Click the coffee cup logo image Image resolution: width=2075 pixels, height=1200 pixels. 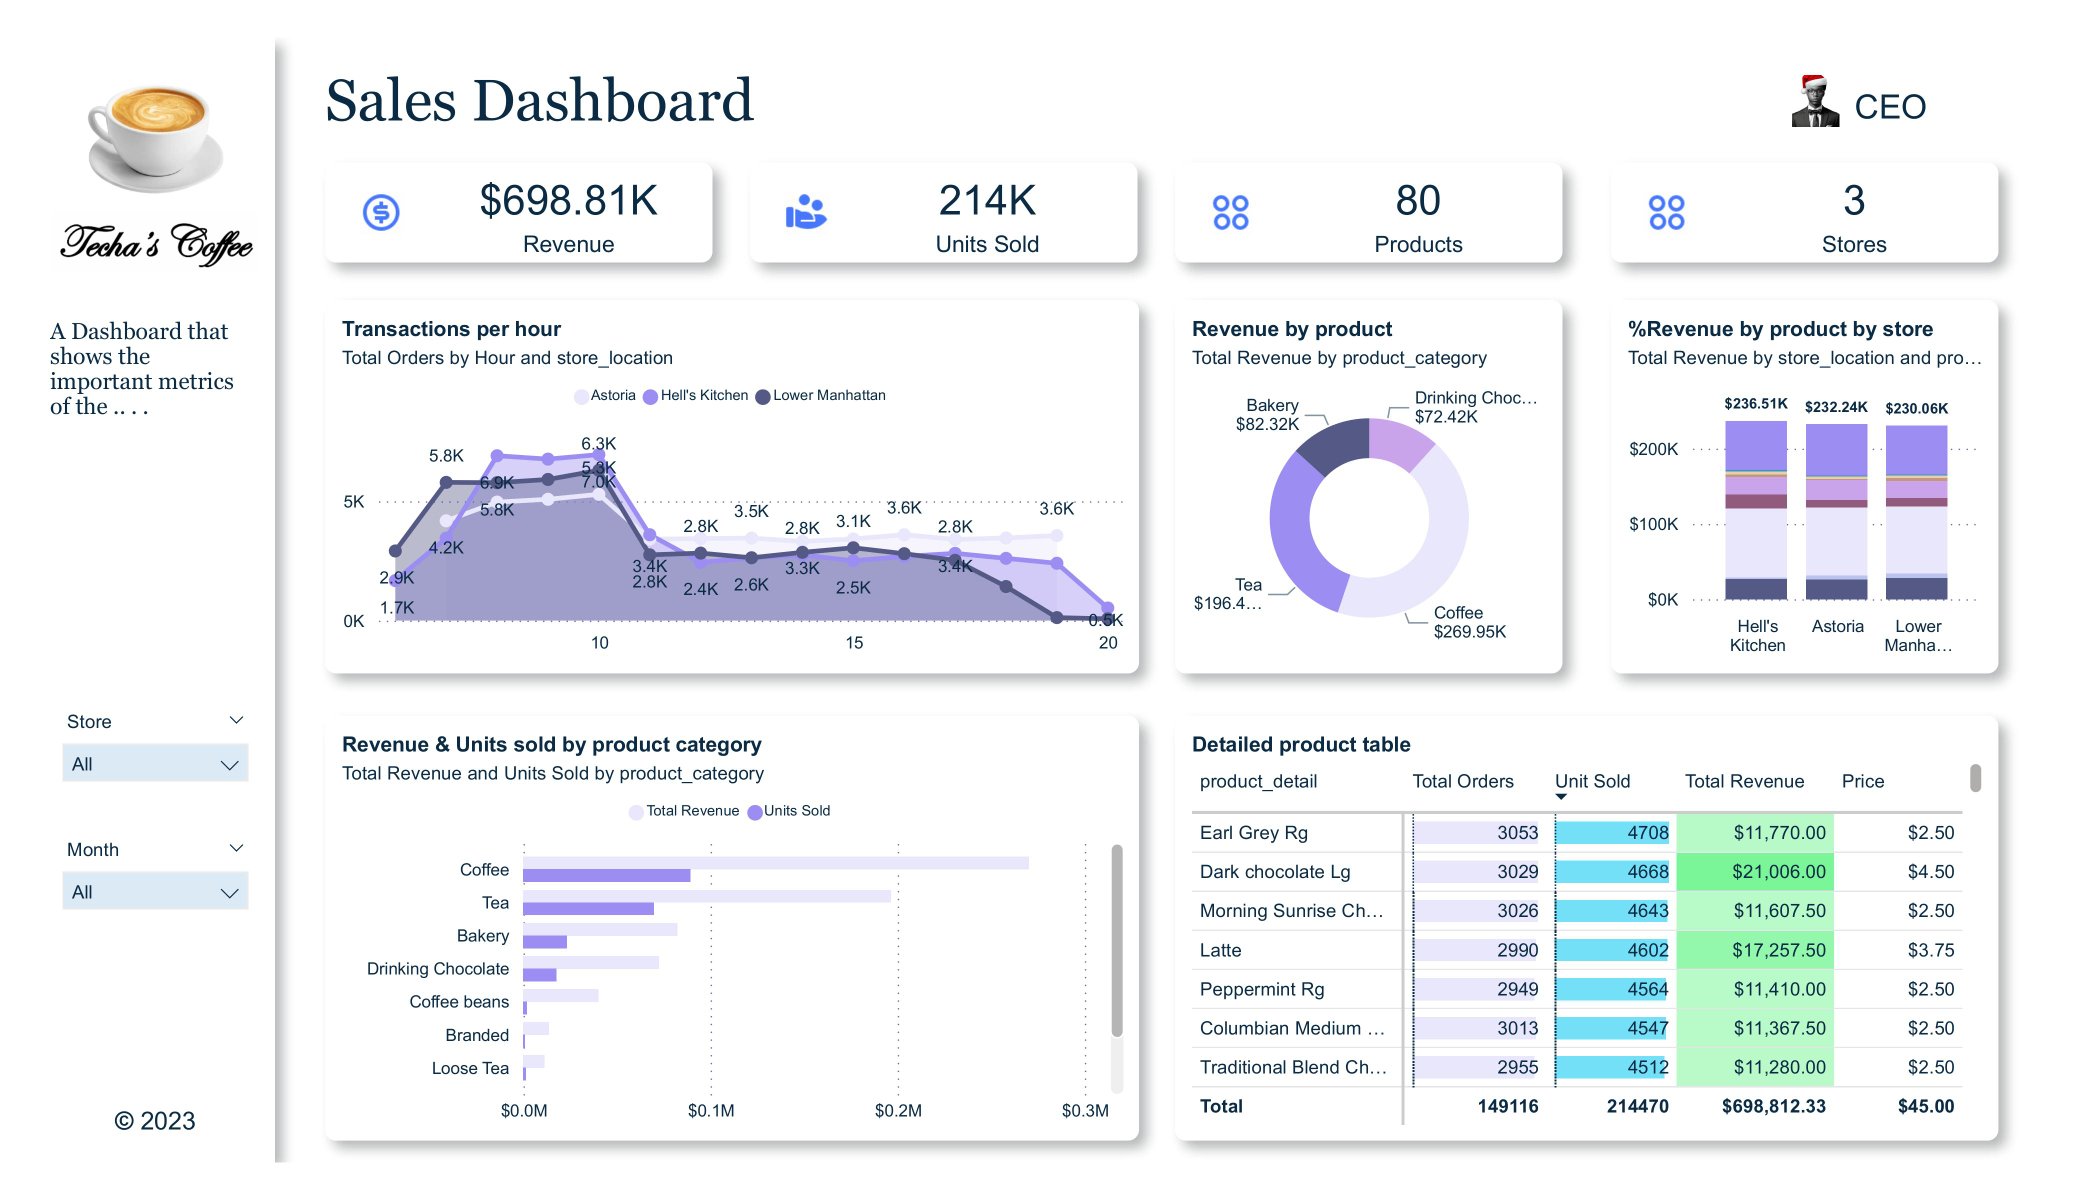click(156, 138)
